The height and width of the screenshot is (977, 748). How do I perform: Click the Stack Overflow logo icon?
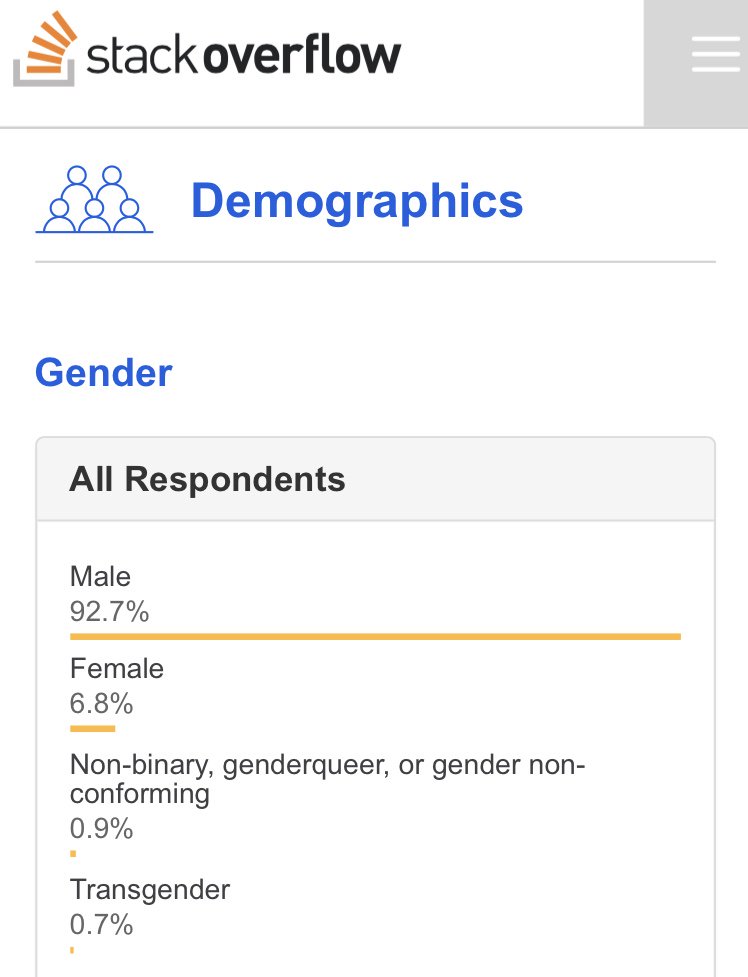pos(45,49)
